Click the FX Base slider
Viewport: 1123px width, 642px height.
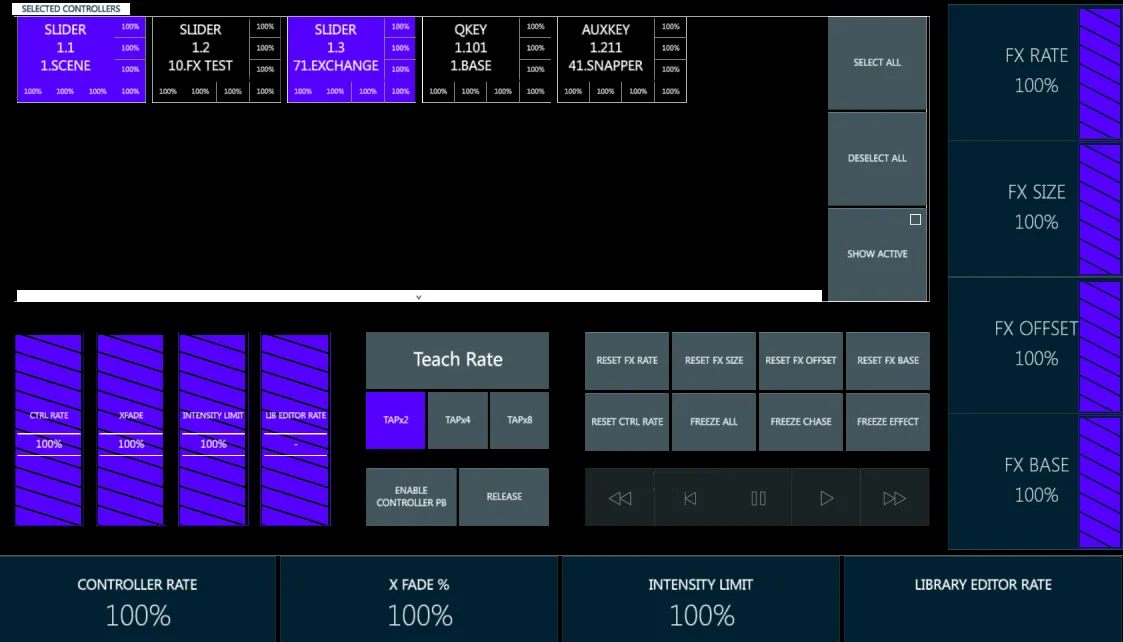(1100, 482)
